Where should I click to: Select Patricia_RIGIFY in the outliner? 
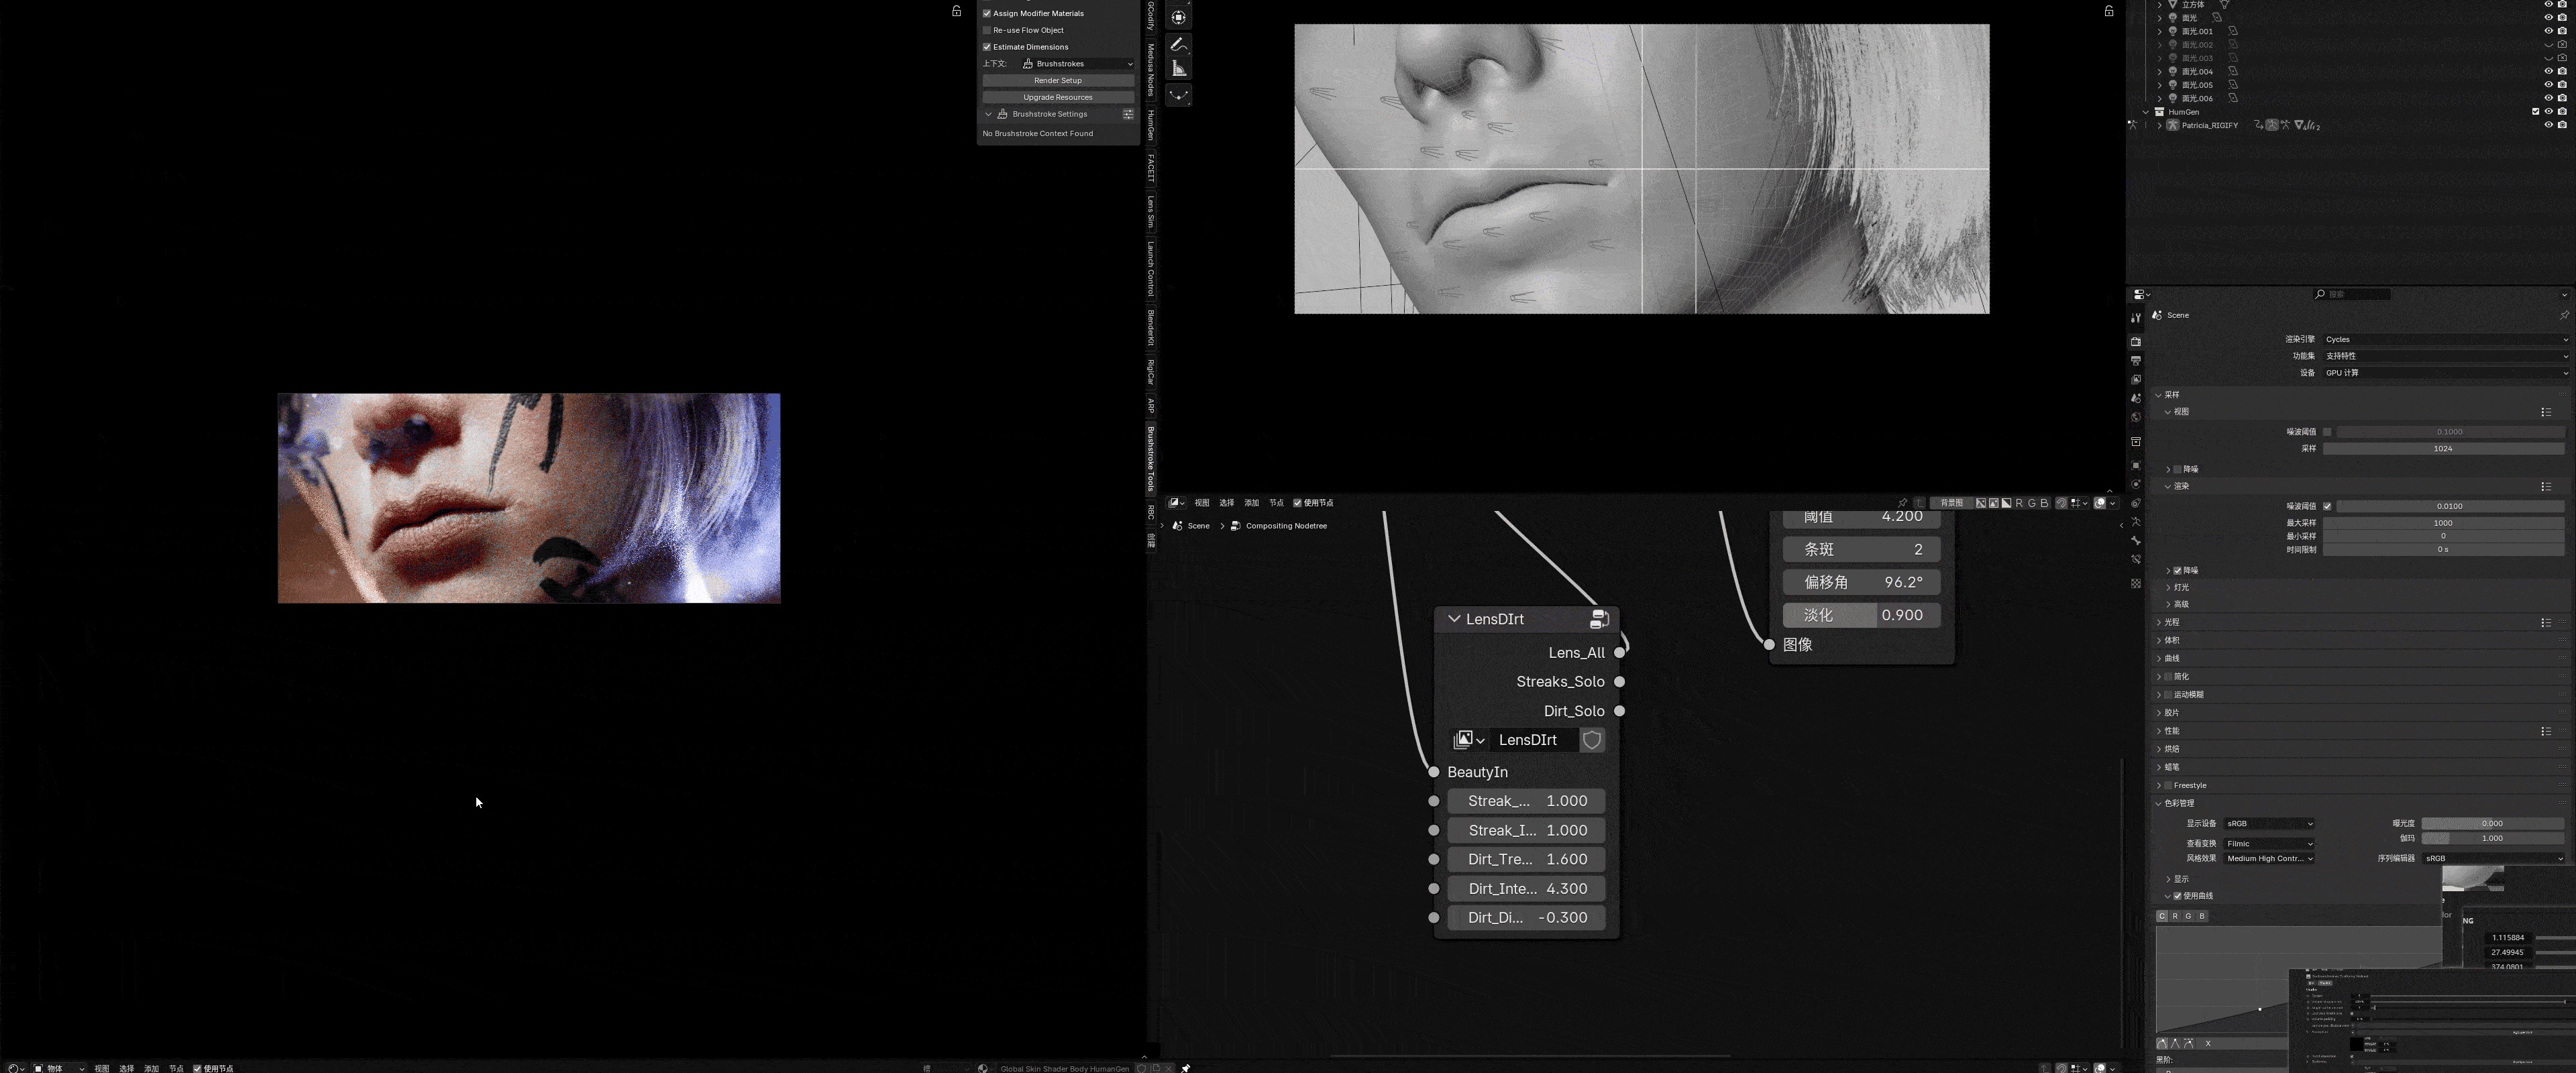(2209, 126)
